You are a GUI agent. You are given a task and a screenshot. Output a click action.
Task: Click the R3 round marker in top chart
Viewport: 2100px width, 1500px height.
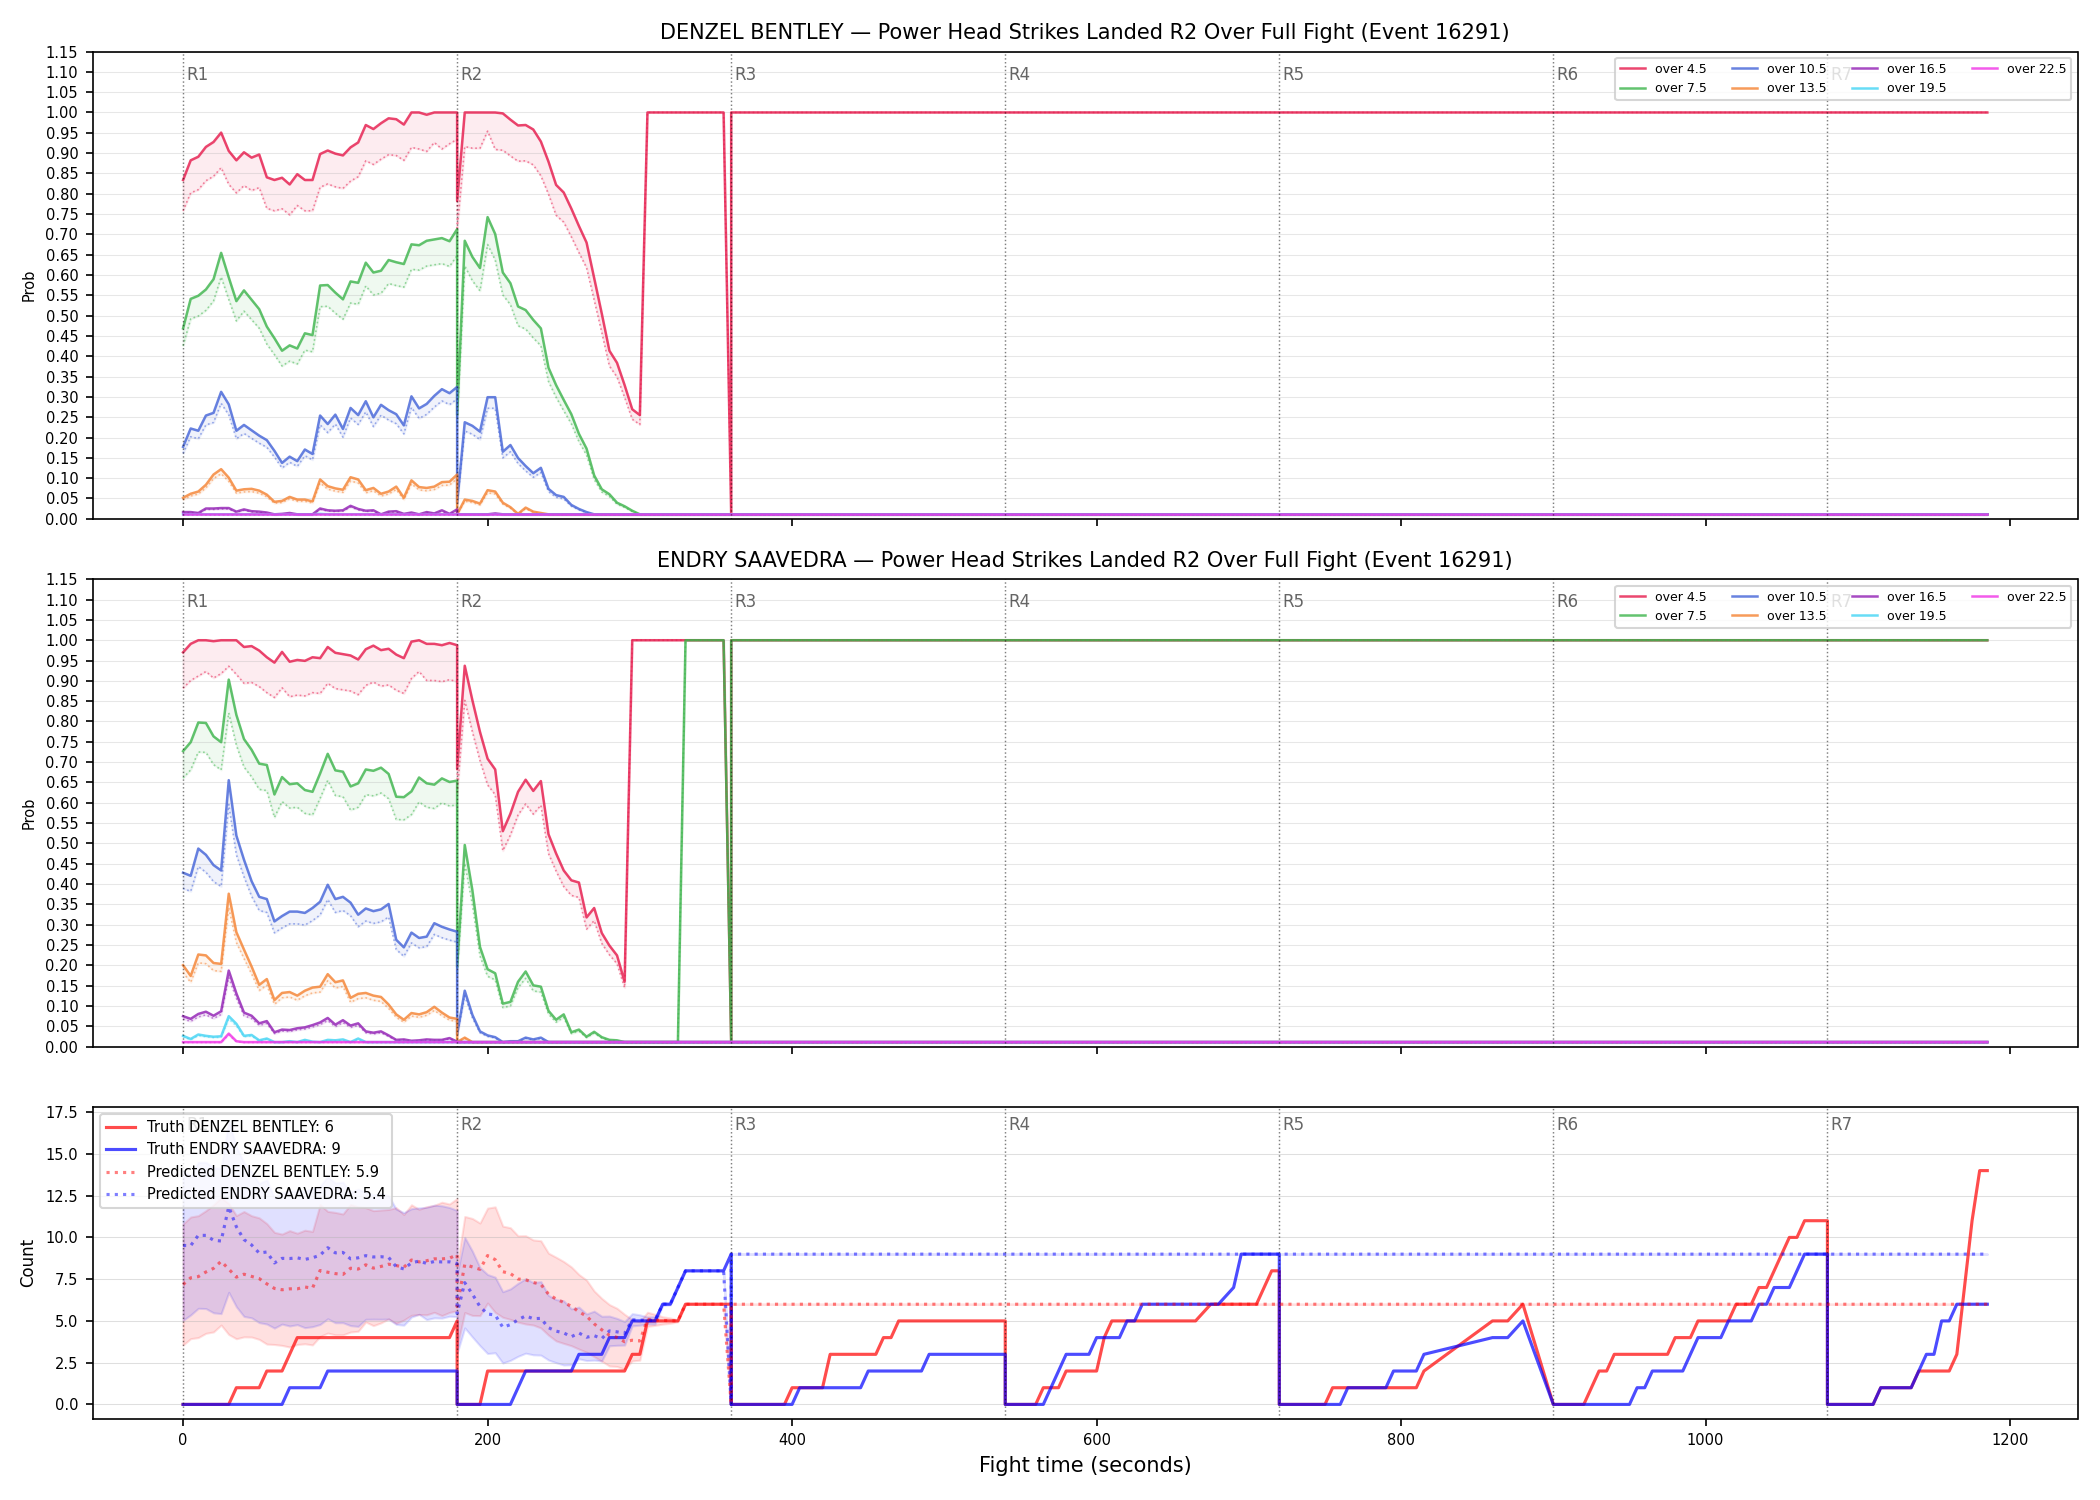745,74
